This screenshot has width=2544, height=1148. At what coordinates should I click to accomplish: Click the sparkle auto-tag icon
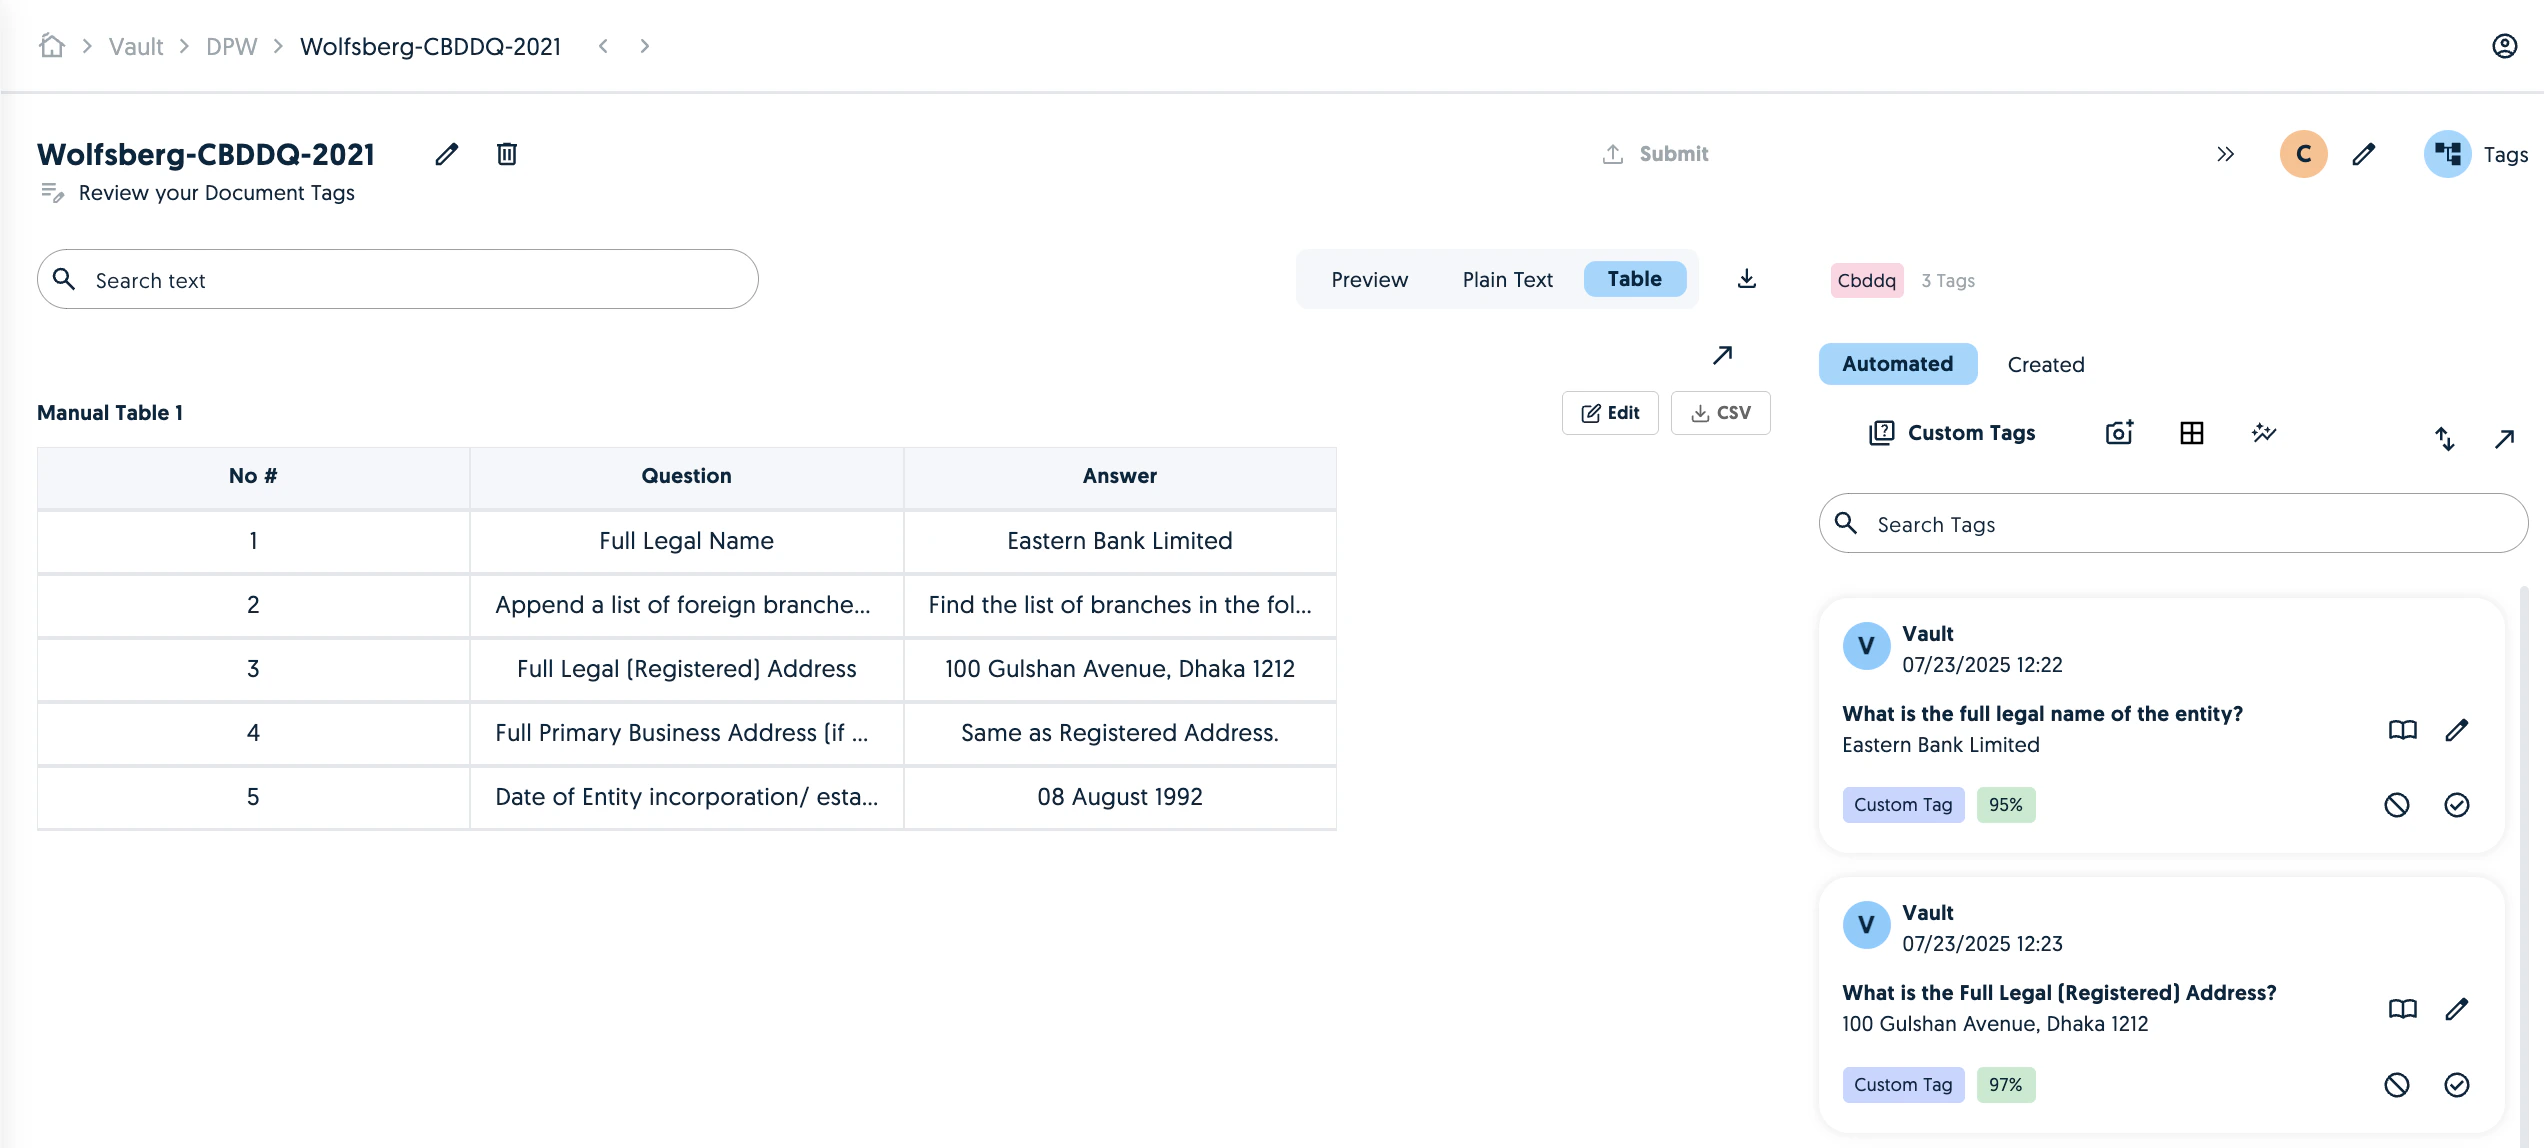[2264, 433]
